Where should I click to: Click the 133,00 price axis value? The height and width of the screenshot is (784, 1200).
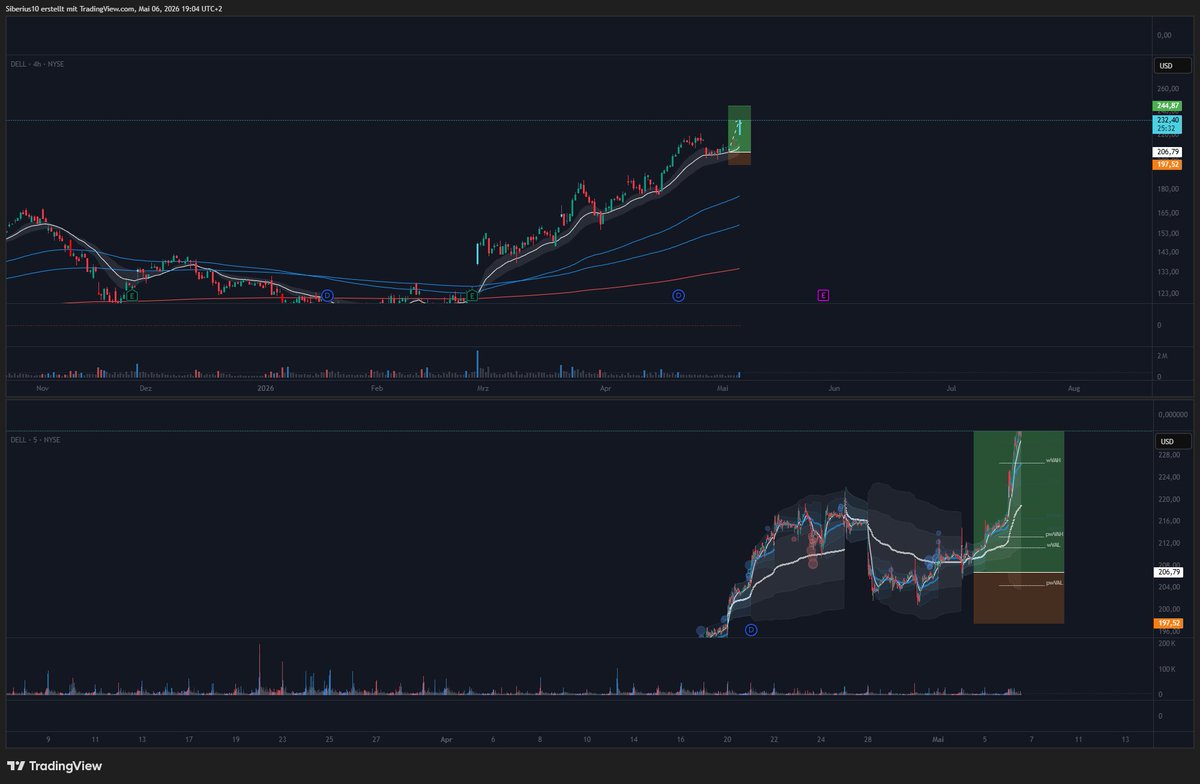coord(1167,272)
